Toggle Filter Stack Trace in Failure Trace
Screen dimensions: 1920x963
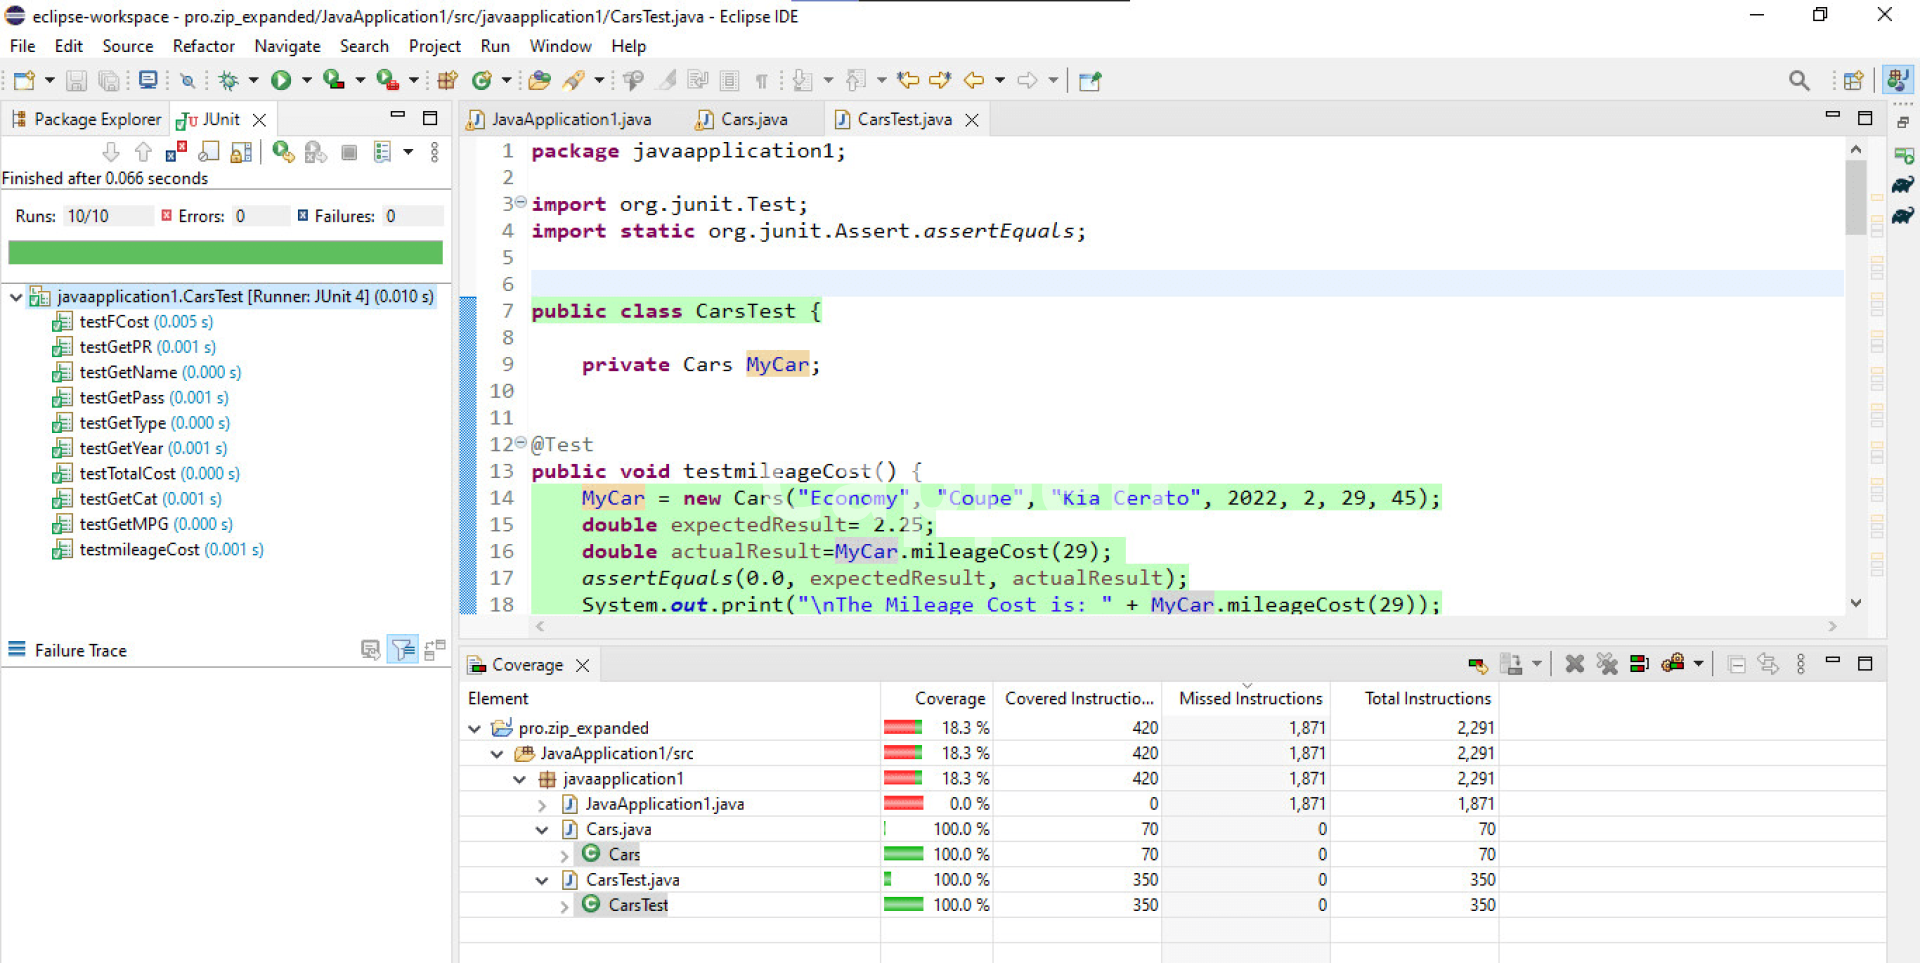pyautogui.click(x=403, y=650)
